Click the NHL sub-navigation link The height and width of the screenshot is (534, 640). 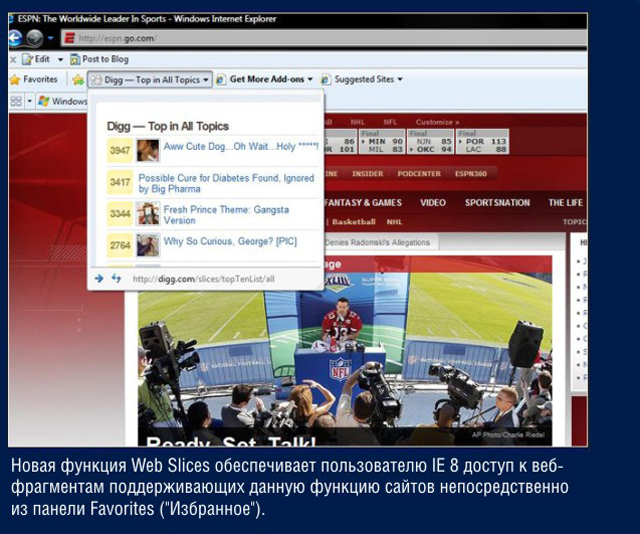[x=394, y=222]
